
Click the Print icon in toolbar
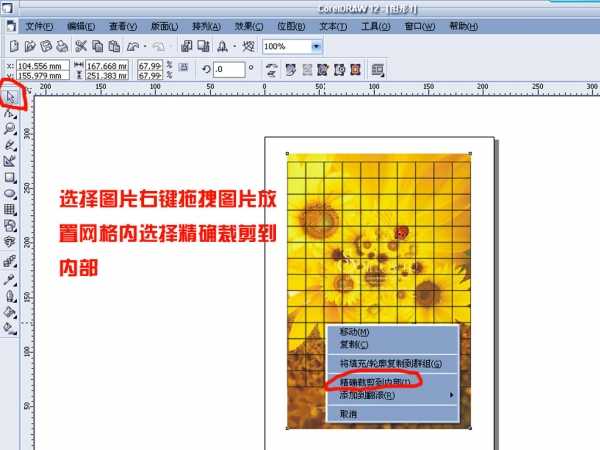[62, 46]
